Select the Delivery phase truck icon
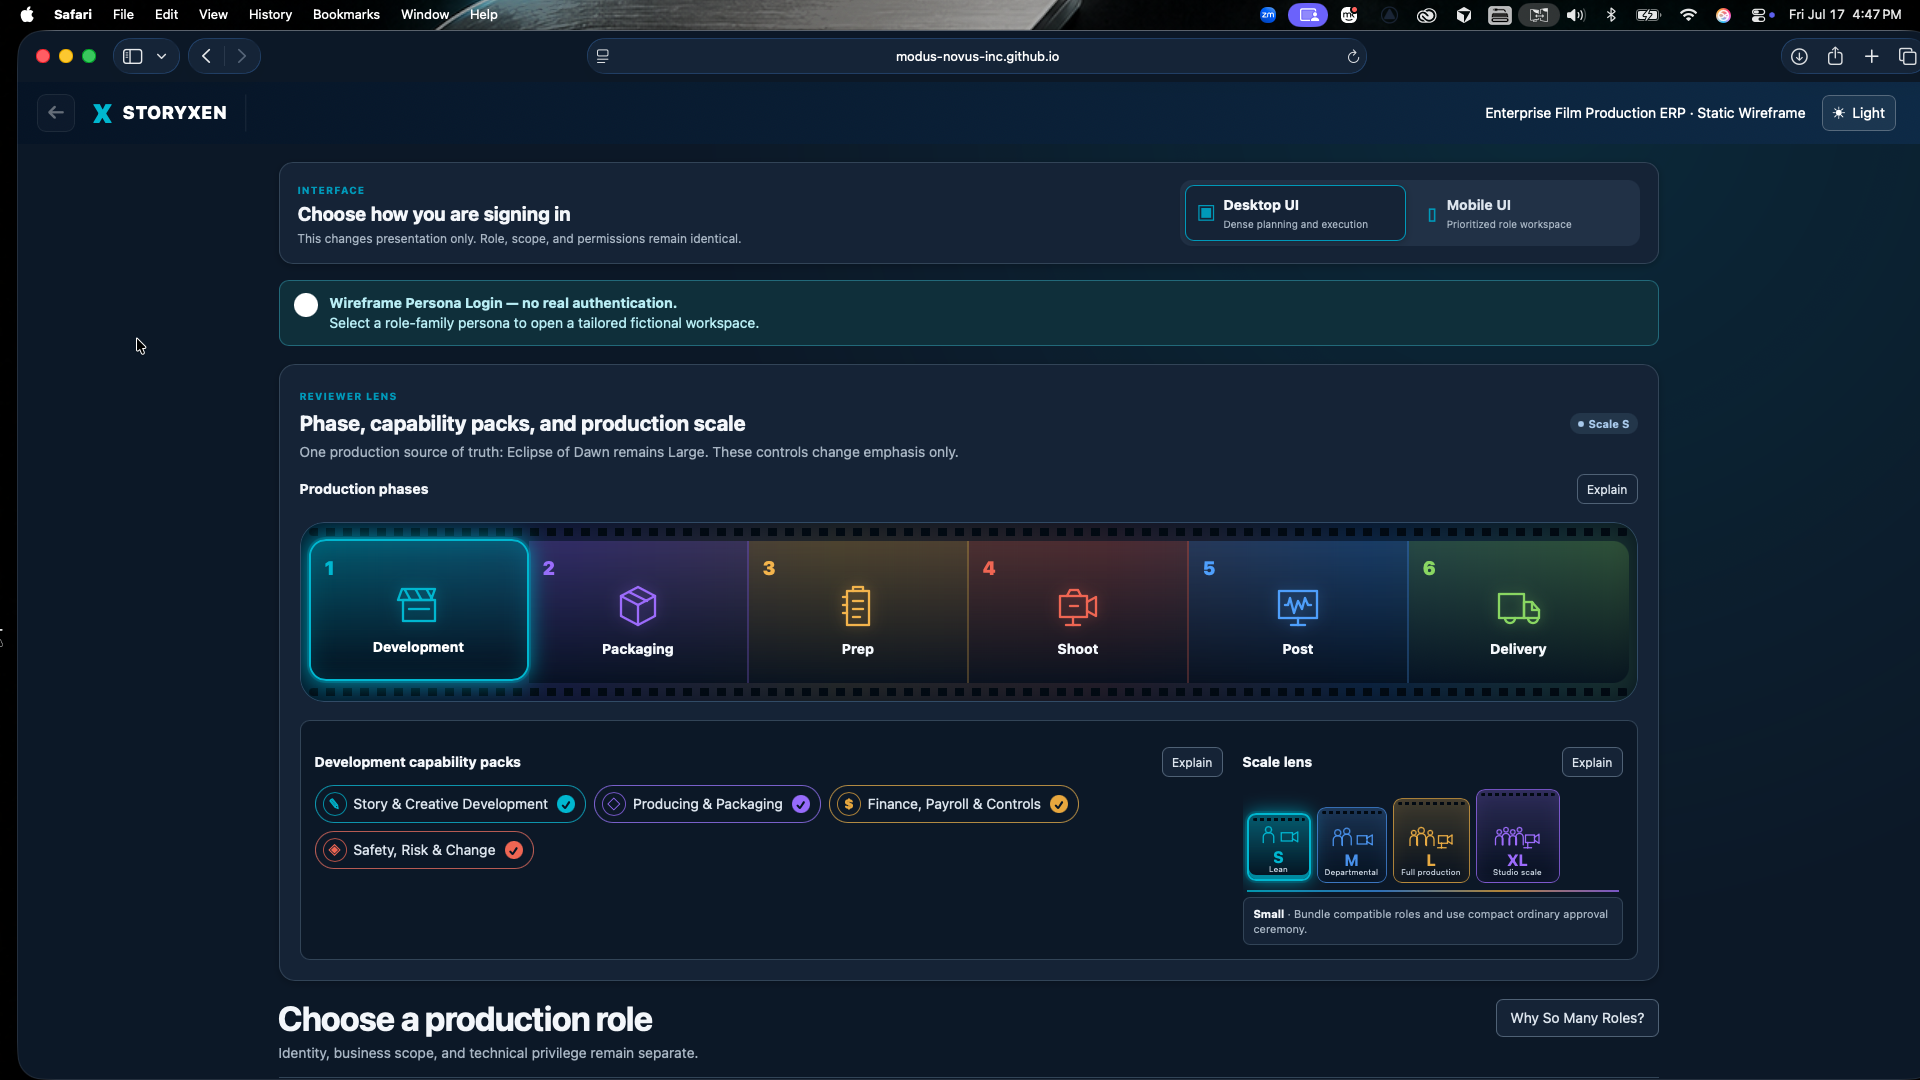 pos(1518,607)
